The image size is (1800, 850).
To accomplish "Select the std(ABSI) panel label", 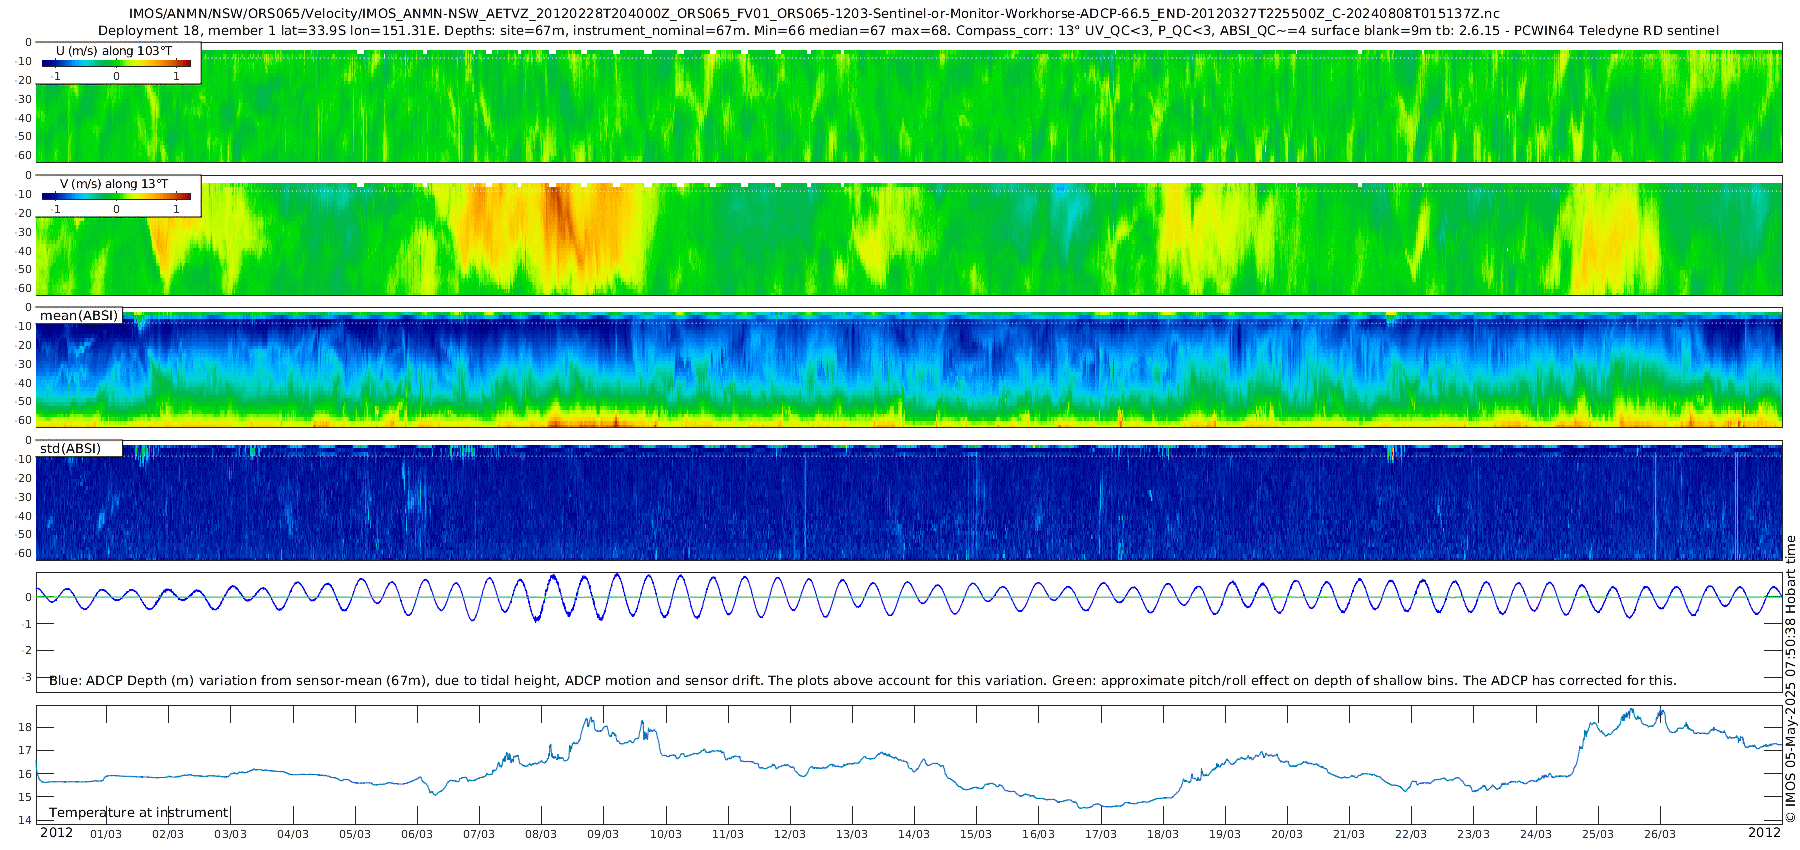I will coord(70,449).
